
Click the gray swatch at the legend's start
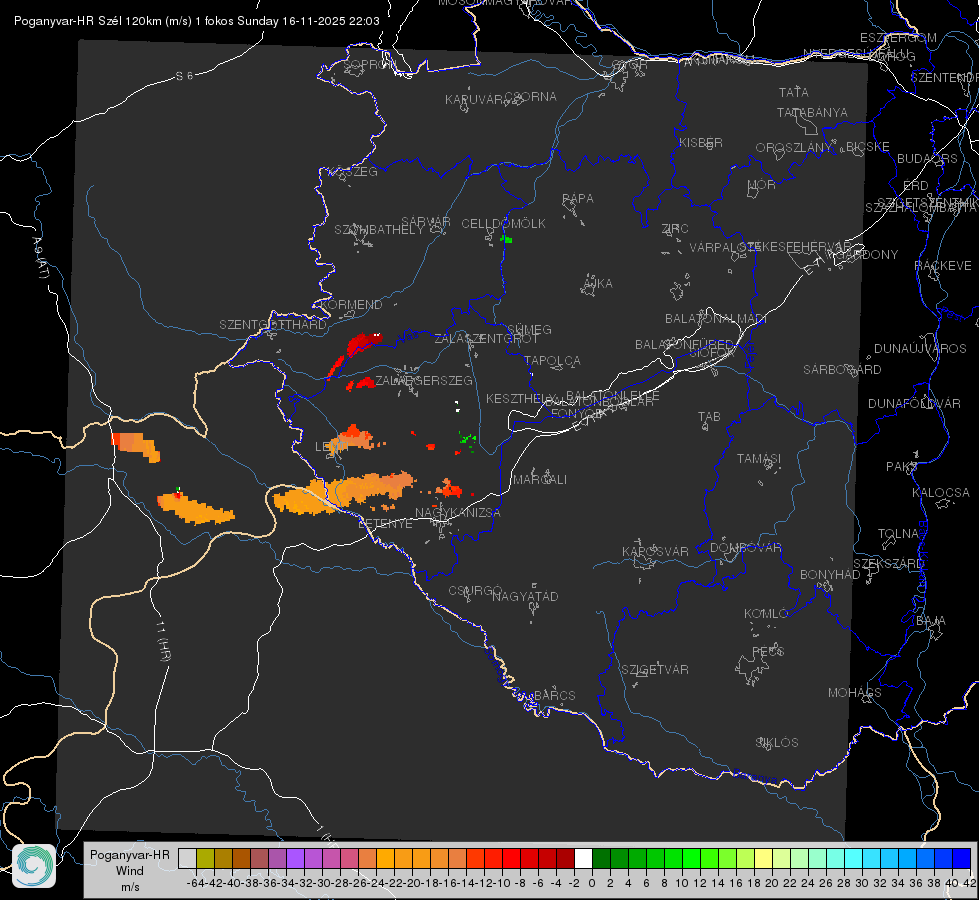tap(187, 858)
